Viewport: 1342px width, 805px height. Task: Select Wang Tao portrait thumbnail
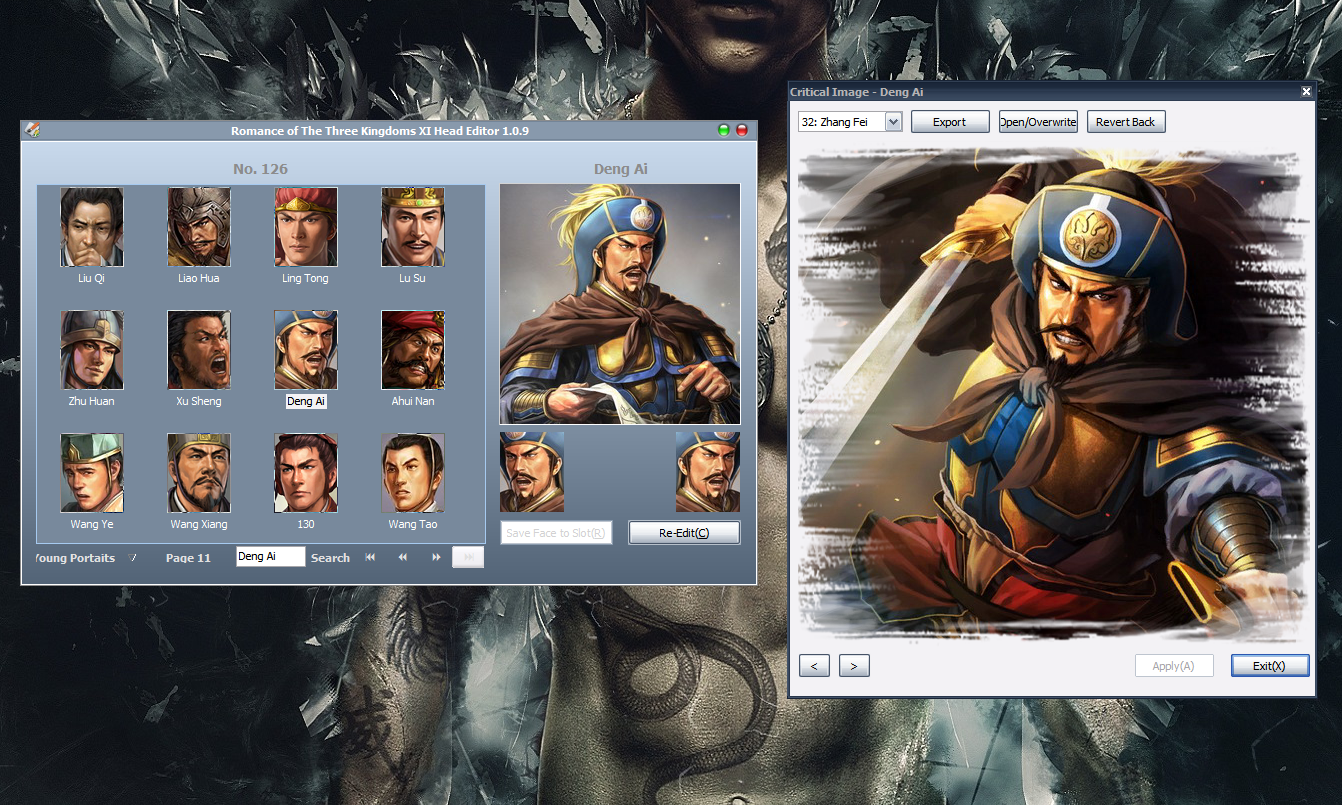click(x=412, y=473)
